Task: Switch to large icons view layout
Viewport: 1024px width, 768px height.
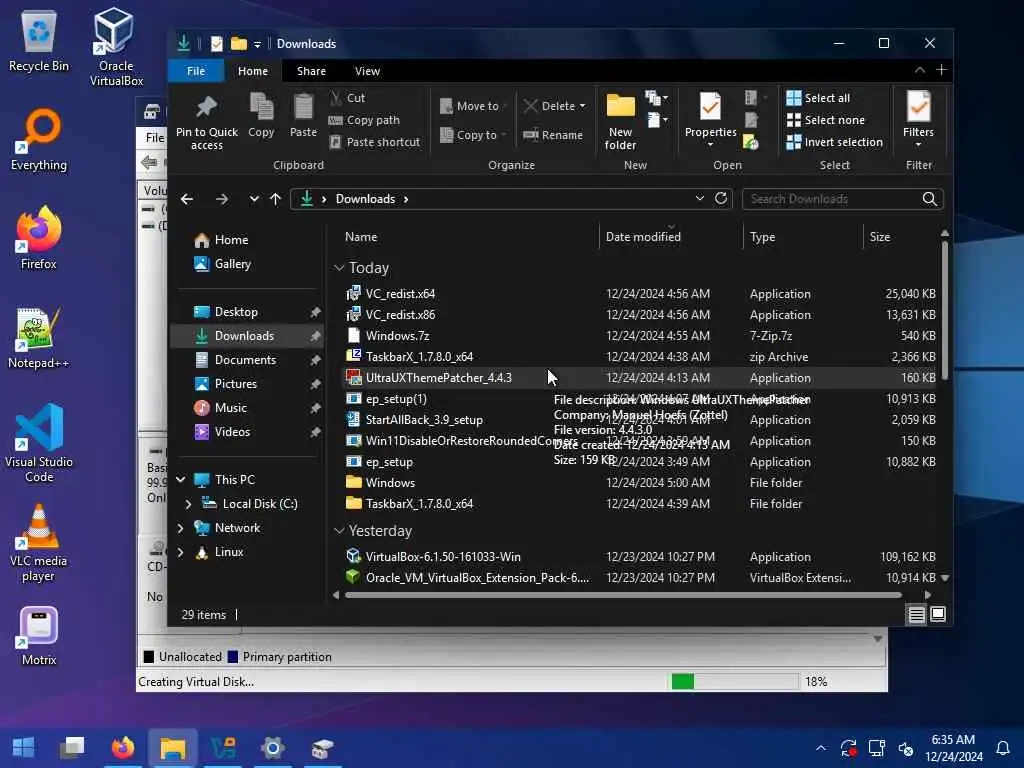Action: (938, 615)
